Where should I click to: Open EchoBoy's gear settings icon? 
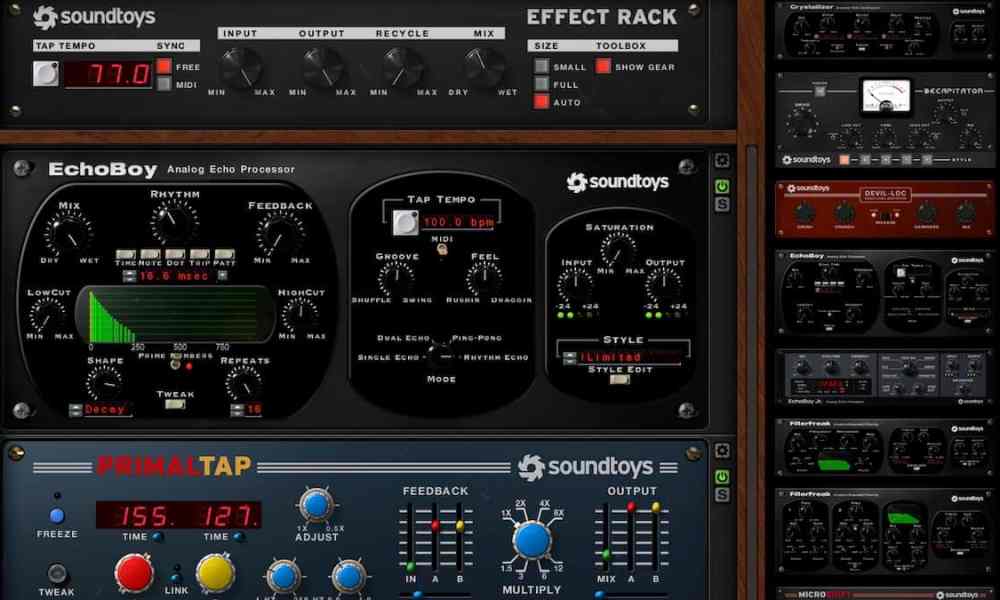pos(722,159)
